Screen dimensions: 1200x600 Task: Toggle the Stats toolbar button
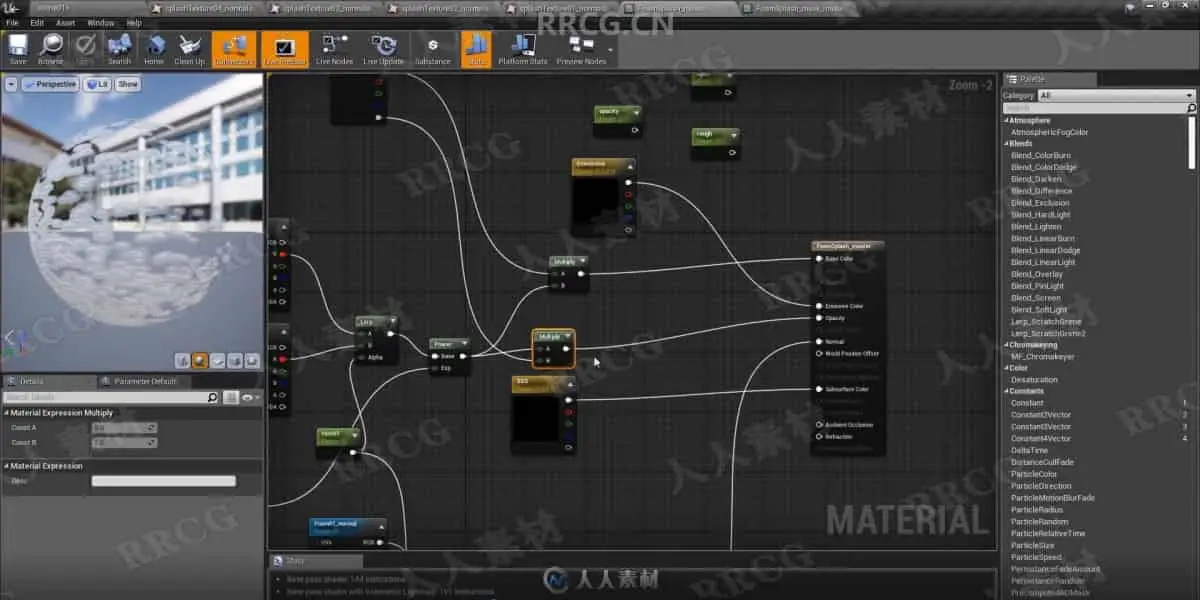475,49
